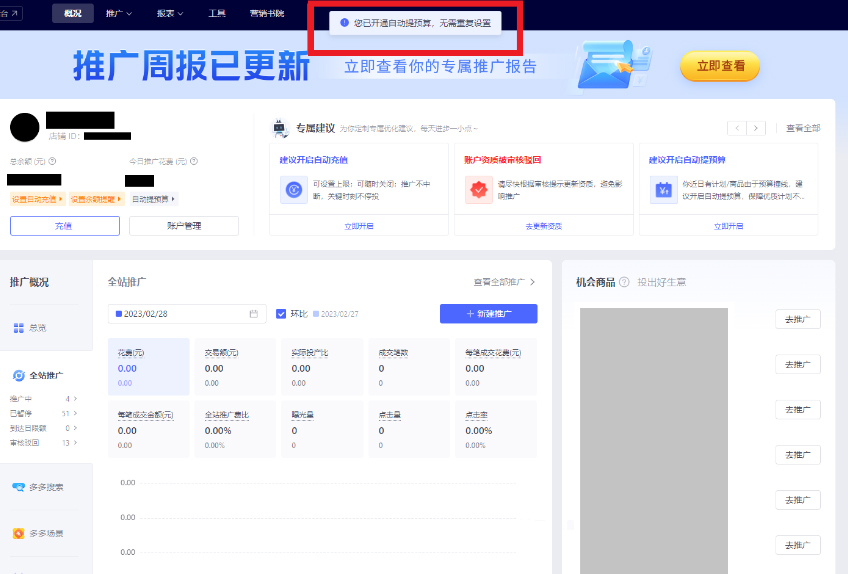
Task: Click info icon in the notification toast
Action: point(344,23)
